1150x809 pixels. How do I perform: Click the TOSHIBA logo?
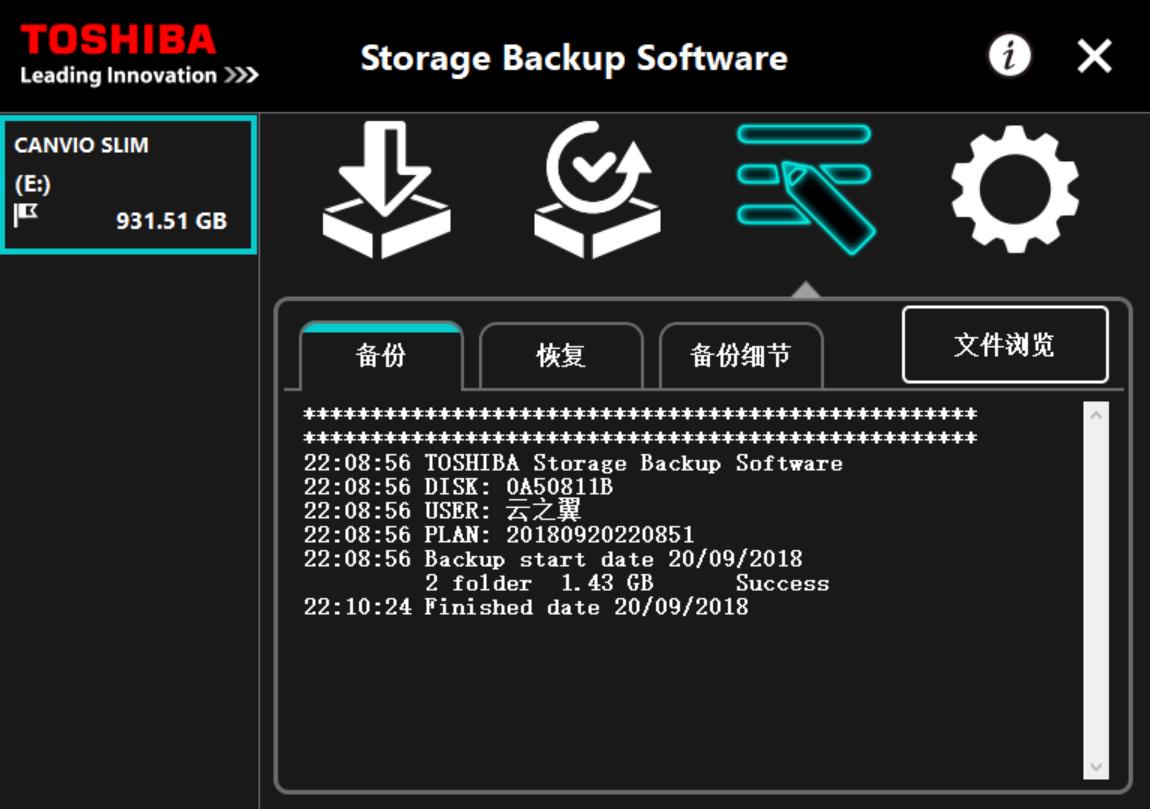point(118,40)
